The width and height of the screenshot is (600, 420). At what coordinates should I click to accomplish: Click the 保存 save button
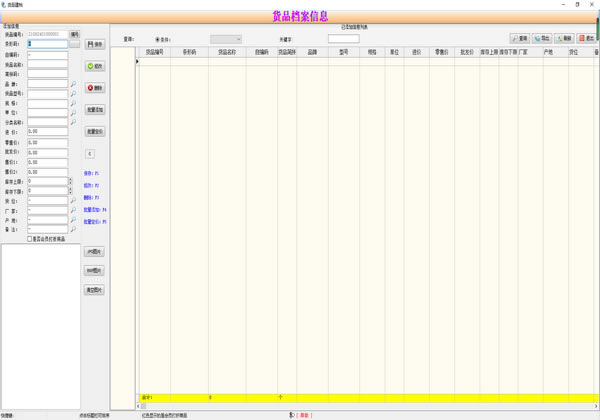click(x=97, y=45)
